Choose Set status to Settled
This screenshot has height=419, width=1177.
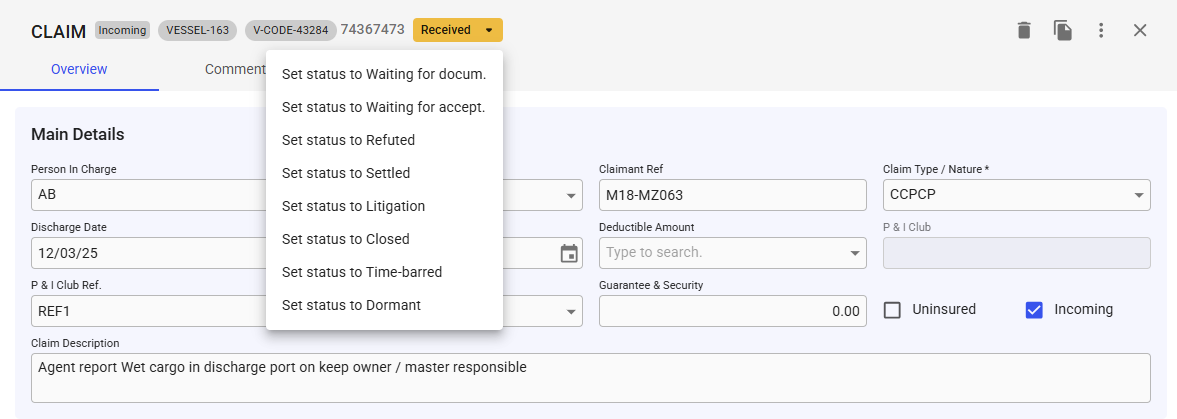pos(346,173)
